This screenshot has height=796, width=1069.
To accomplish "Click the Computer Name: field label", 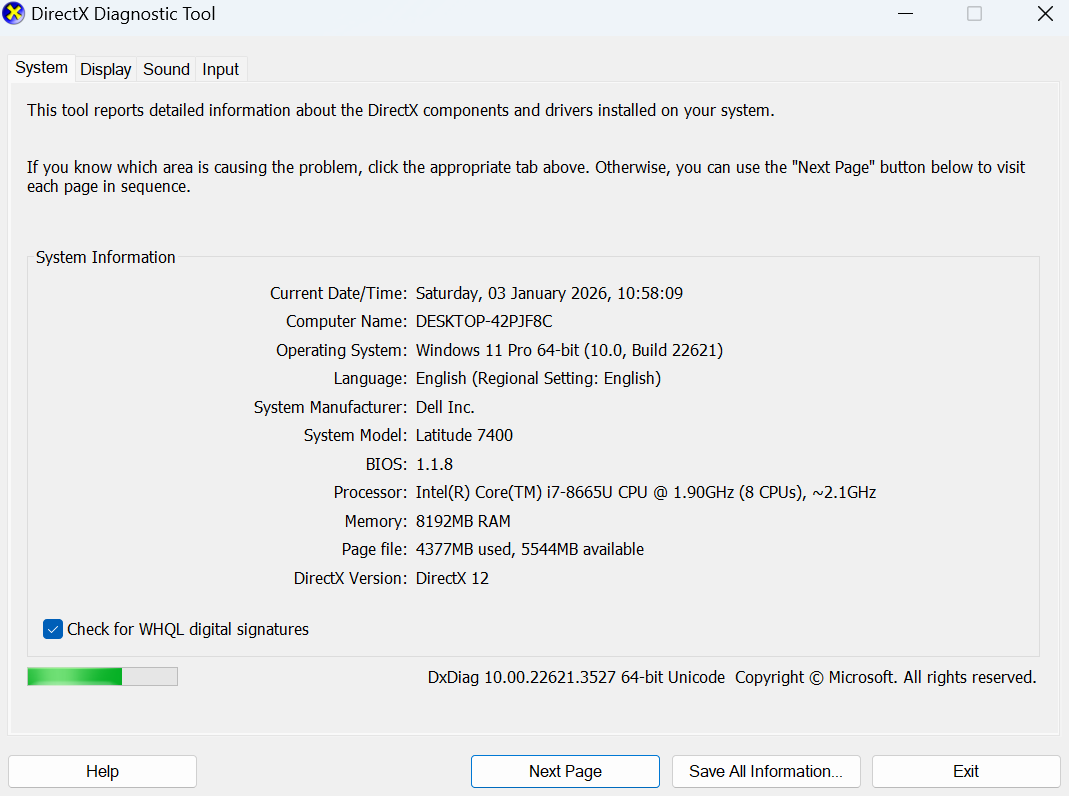I will pyautogui.click(x=346, y=322).
